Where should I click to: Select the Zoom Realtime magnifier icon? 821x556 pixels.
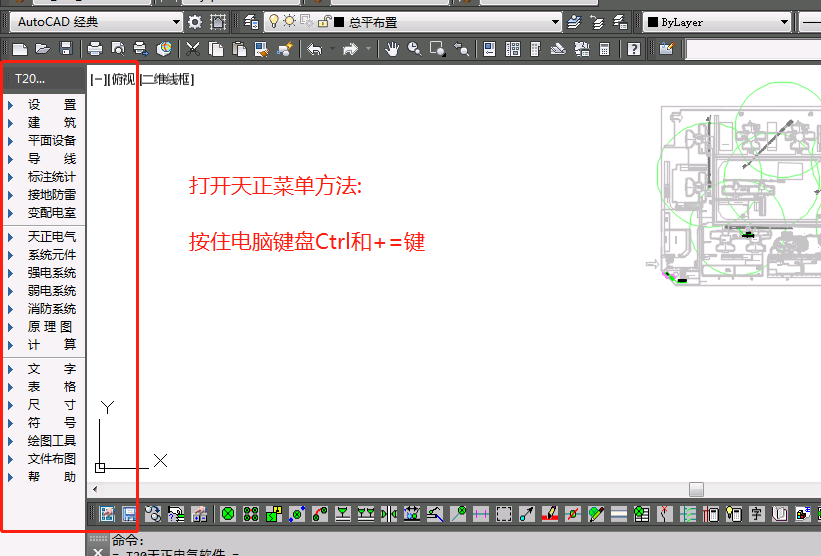tap(415, 49)
